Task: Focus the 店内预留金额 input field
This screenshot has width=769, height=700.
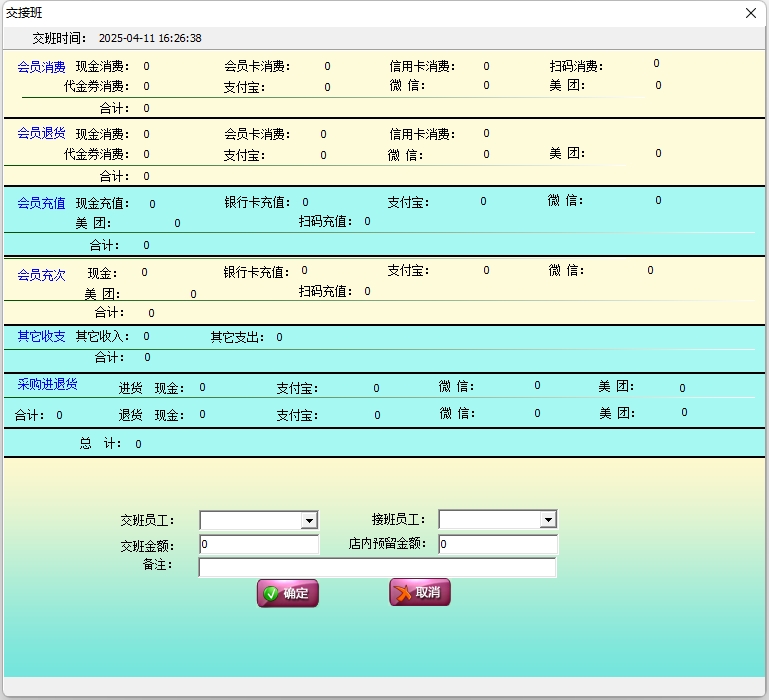Action: 498,544
